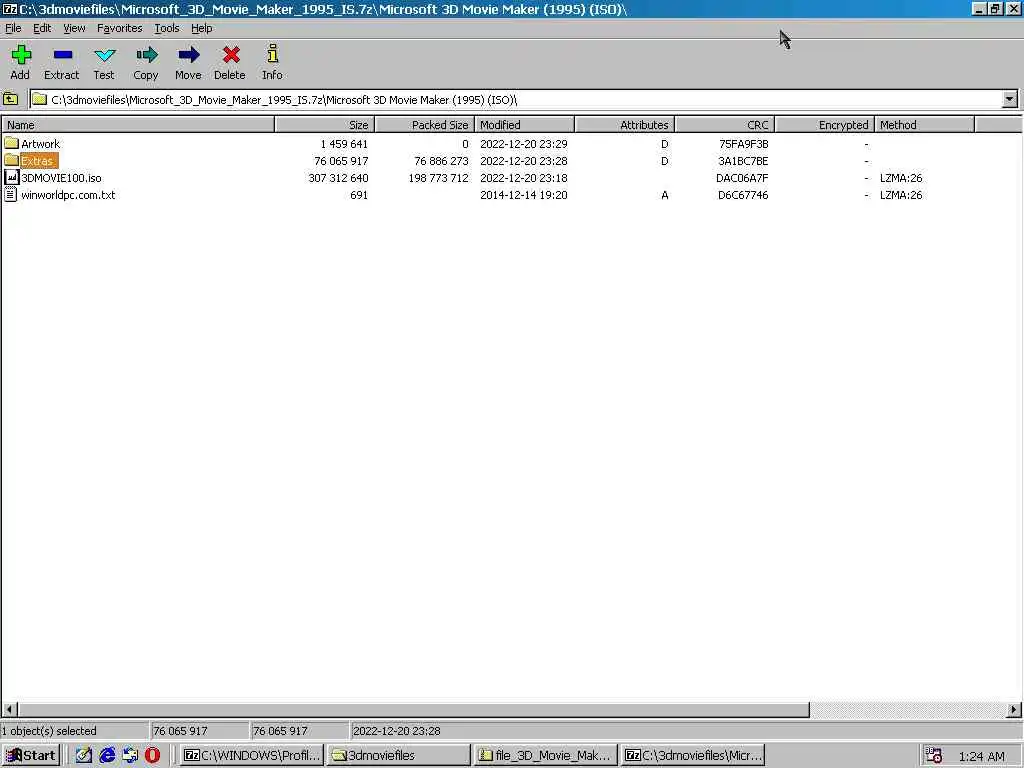Click CRC value DAC06A7F
The height and width of the screenshot is (768, 1024).
[x=742, y=178]
